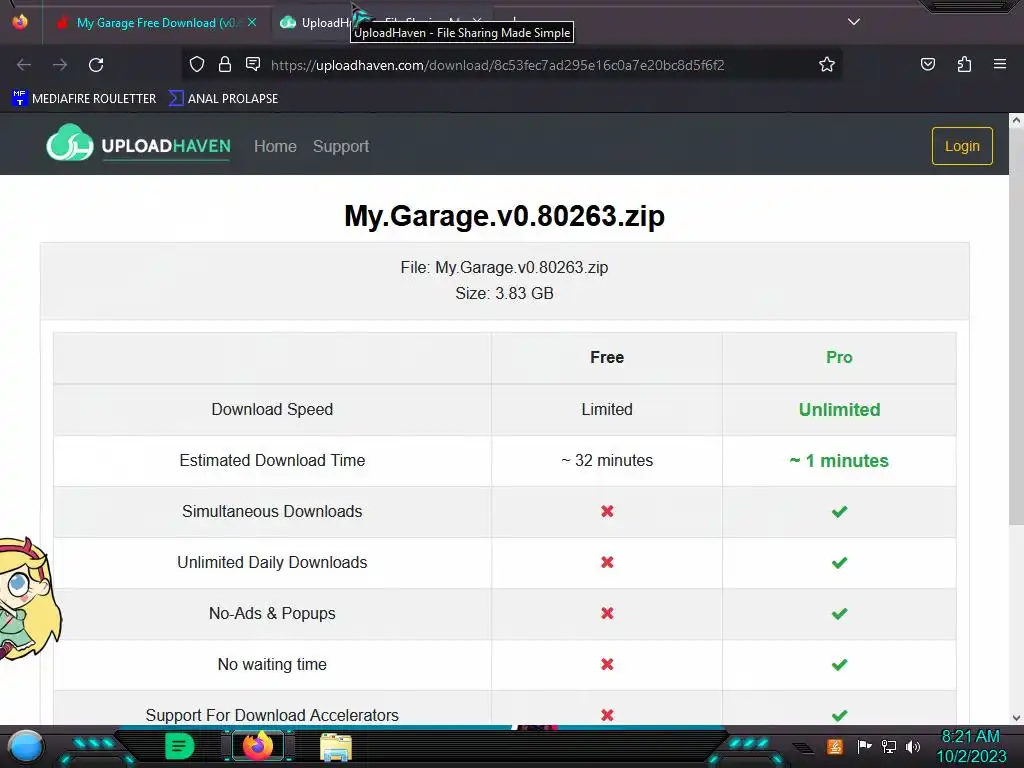Screen dimensions: 1024x768
Task: Close the My Garage Free Download tab
Action: [x=252, y=22]
